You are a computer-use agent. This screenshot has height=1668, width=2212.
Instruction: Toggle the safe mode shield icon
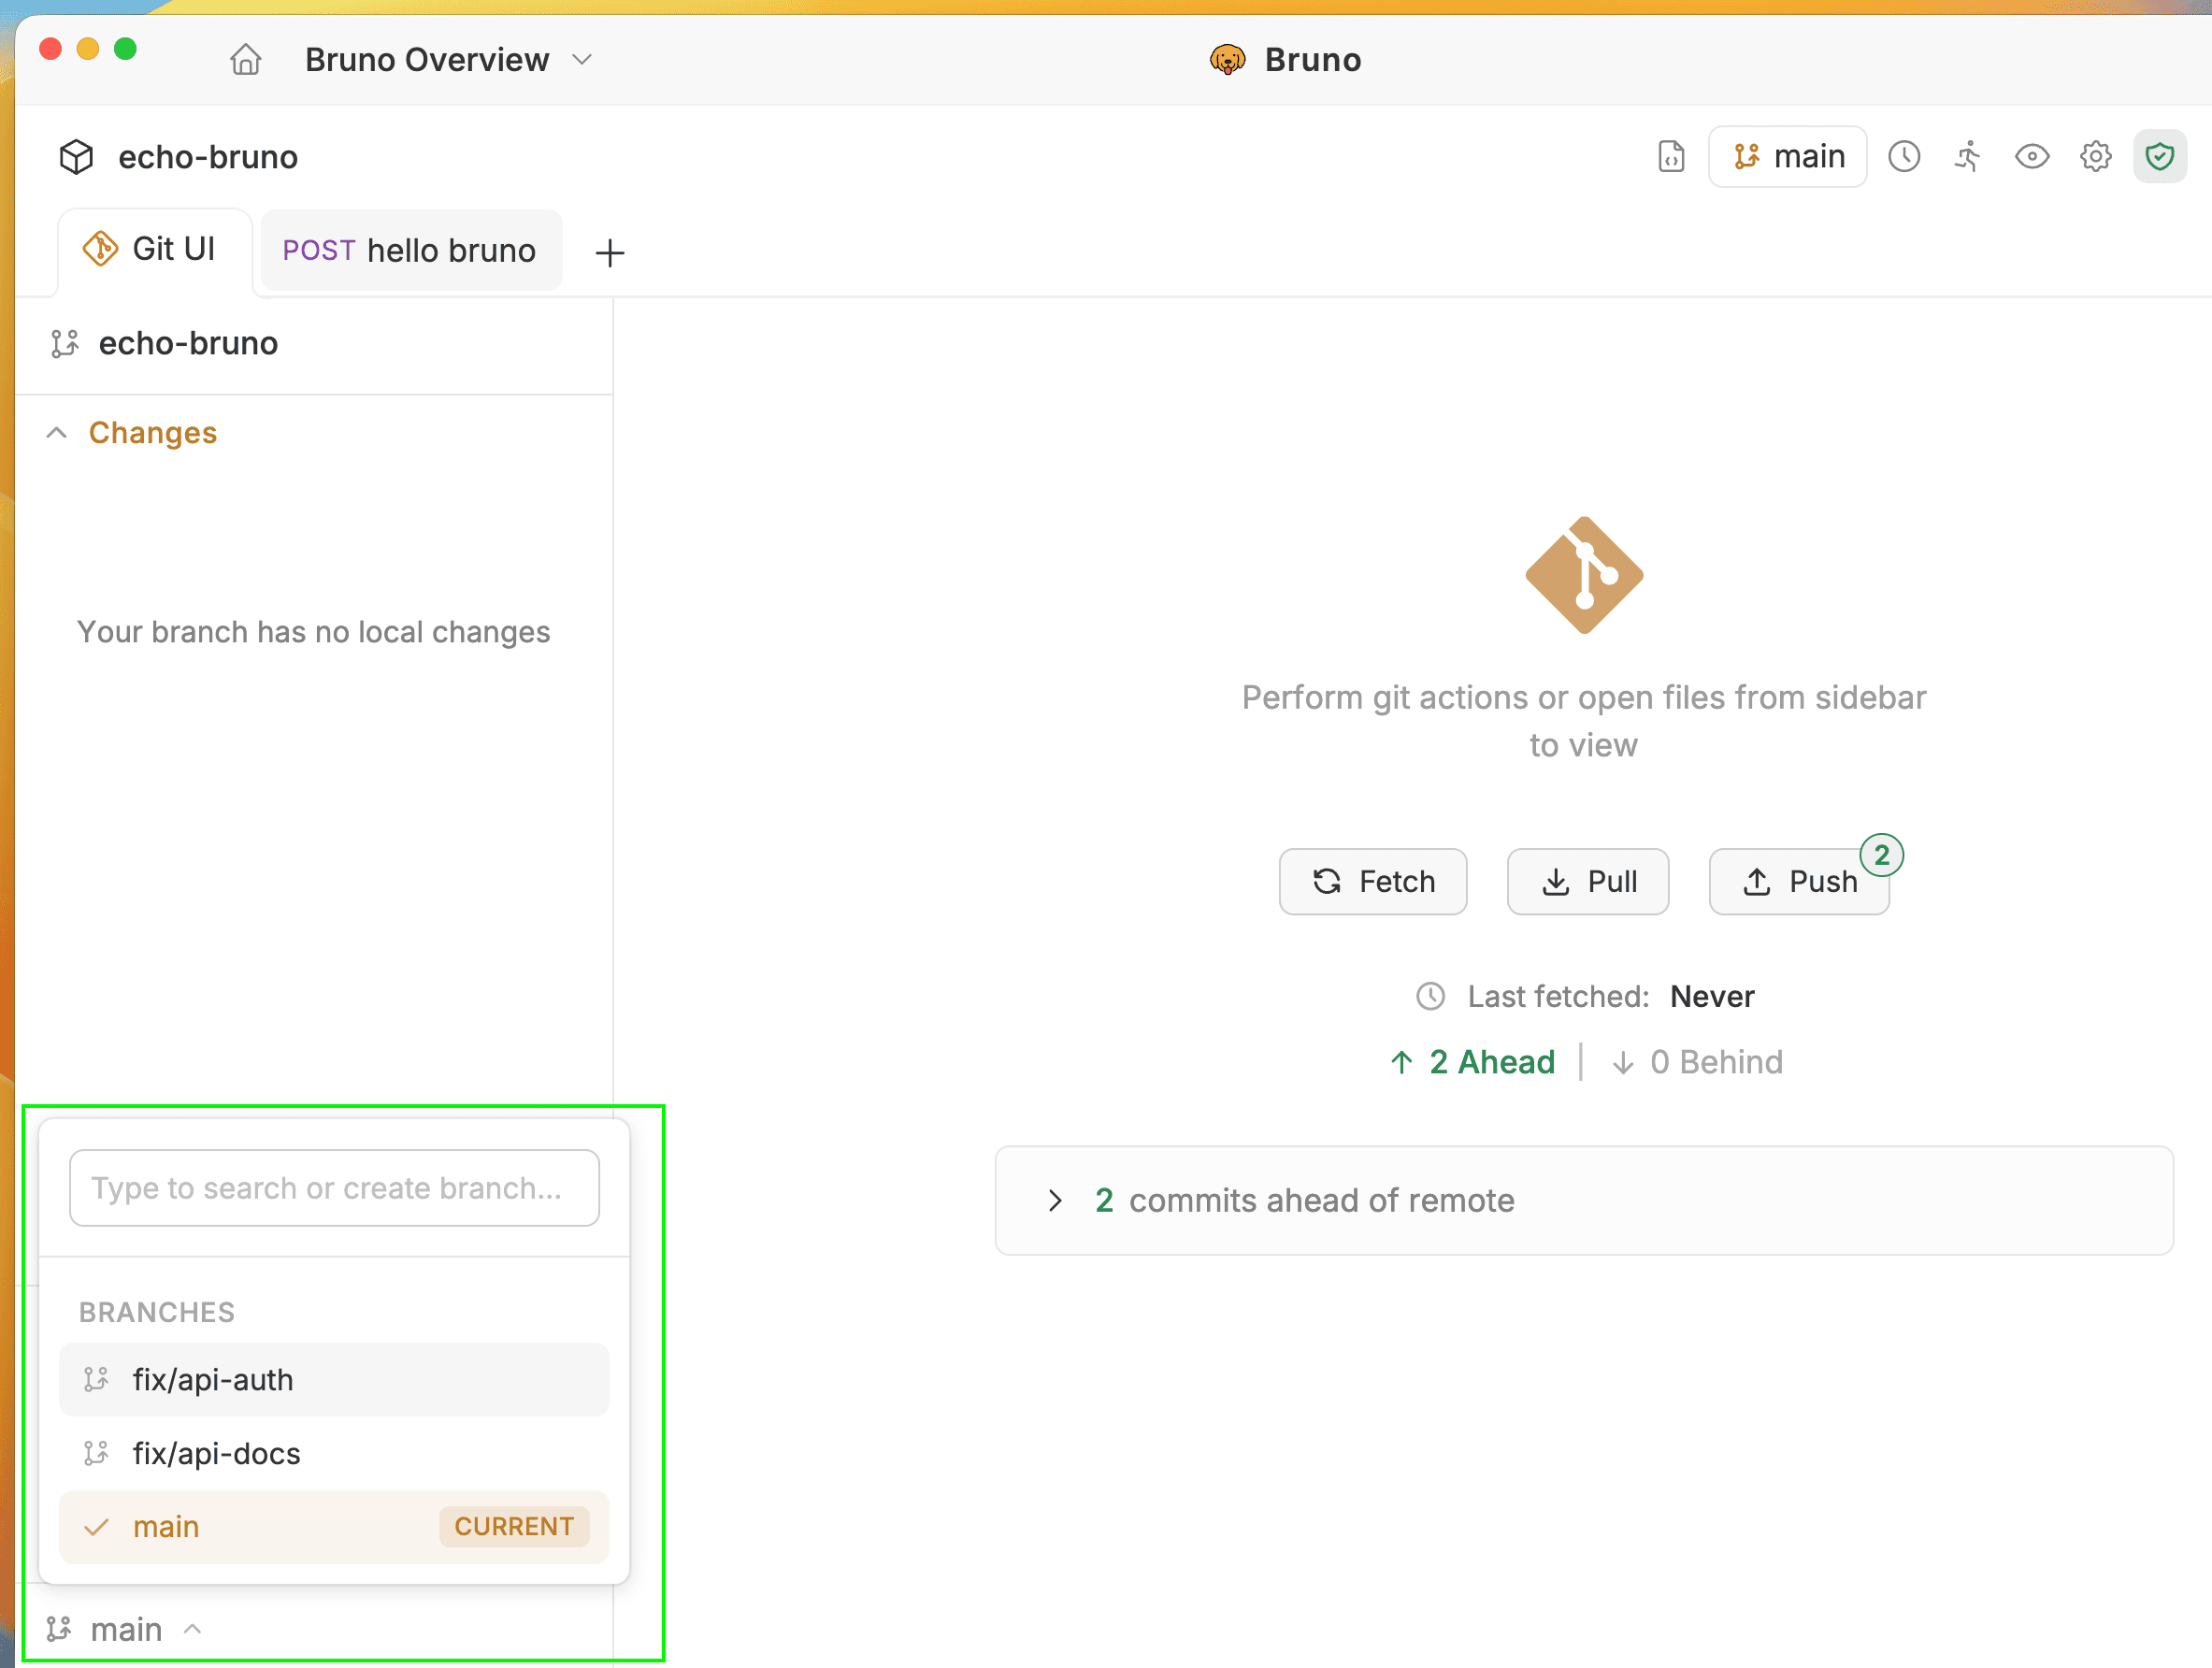[x=2159, y=156]
